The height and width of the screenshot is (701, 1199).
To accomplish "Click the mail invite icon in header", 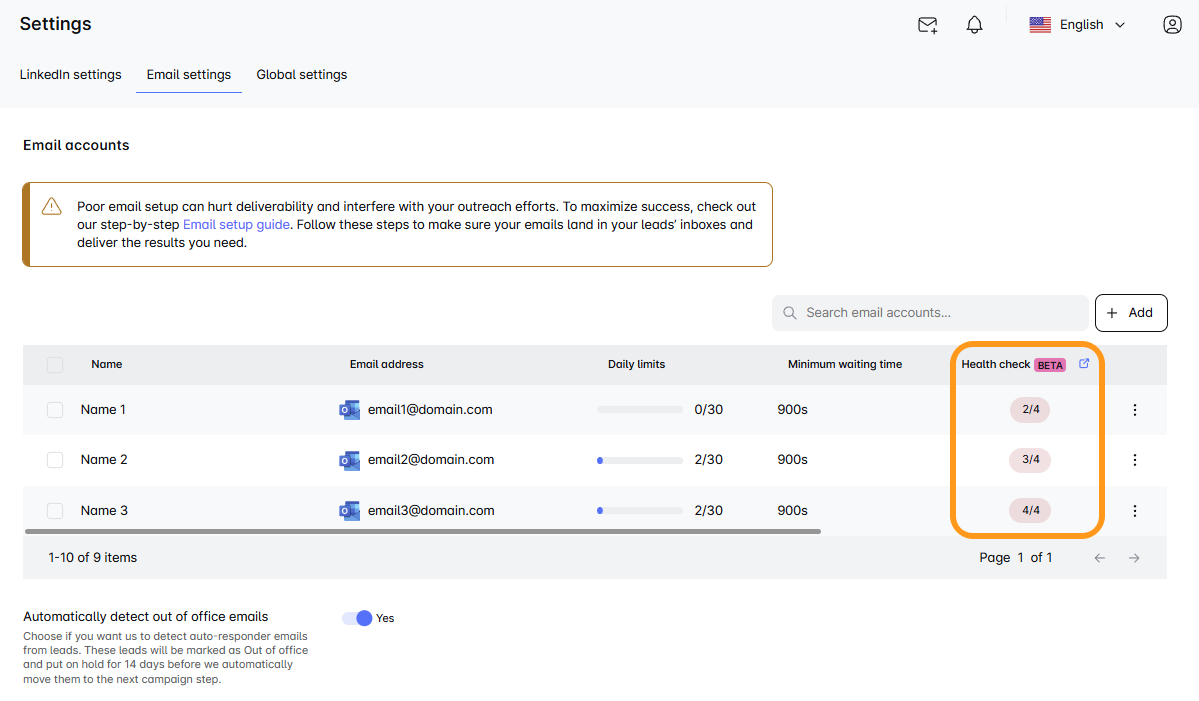I will [927, 25].
